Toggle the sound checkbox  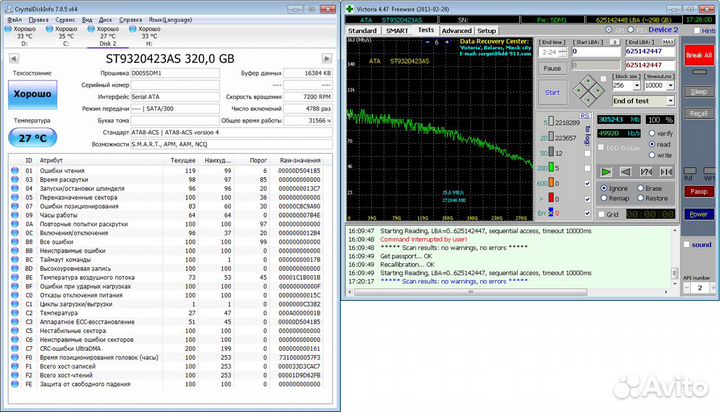click(688, 243)
